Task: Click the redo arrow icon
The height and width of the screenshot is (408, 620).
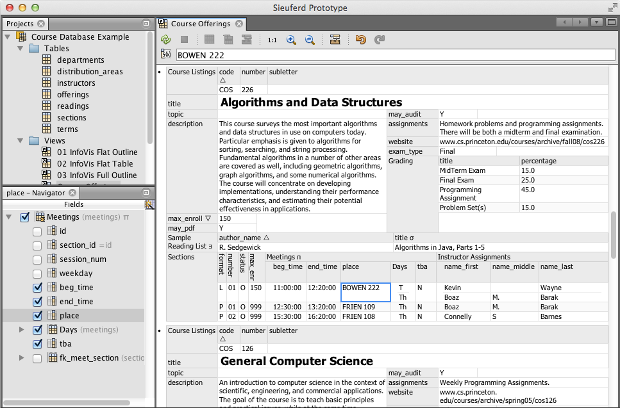Action: pos(380,40)
